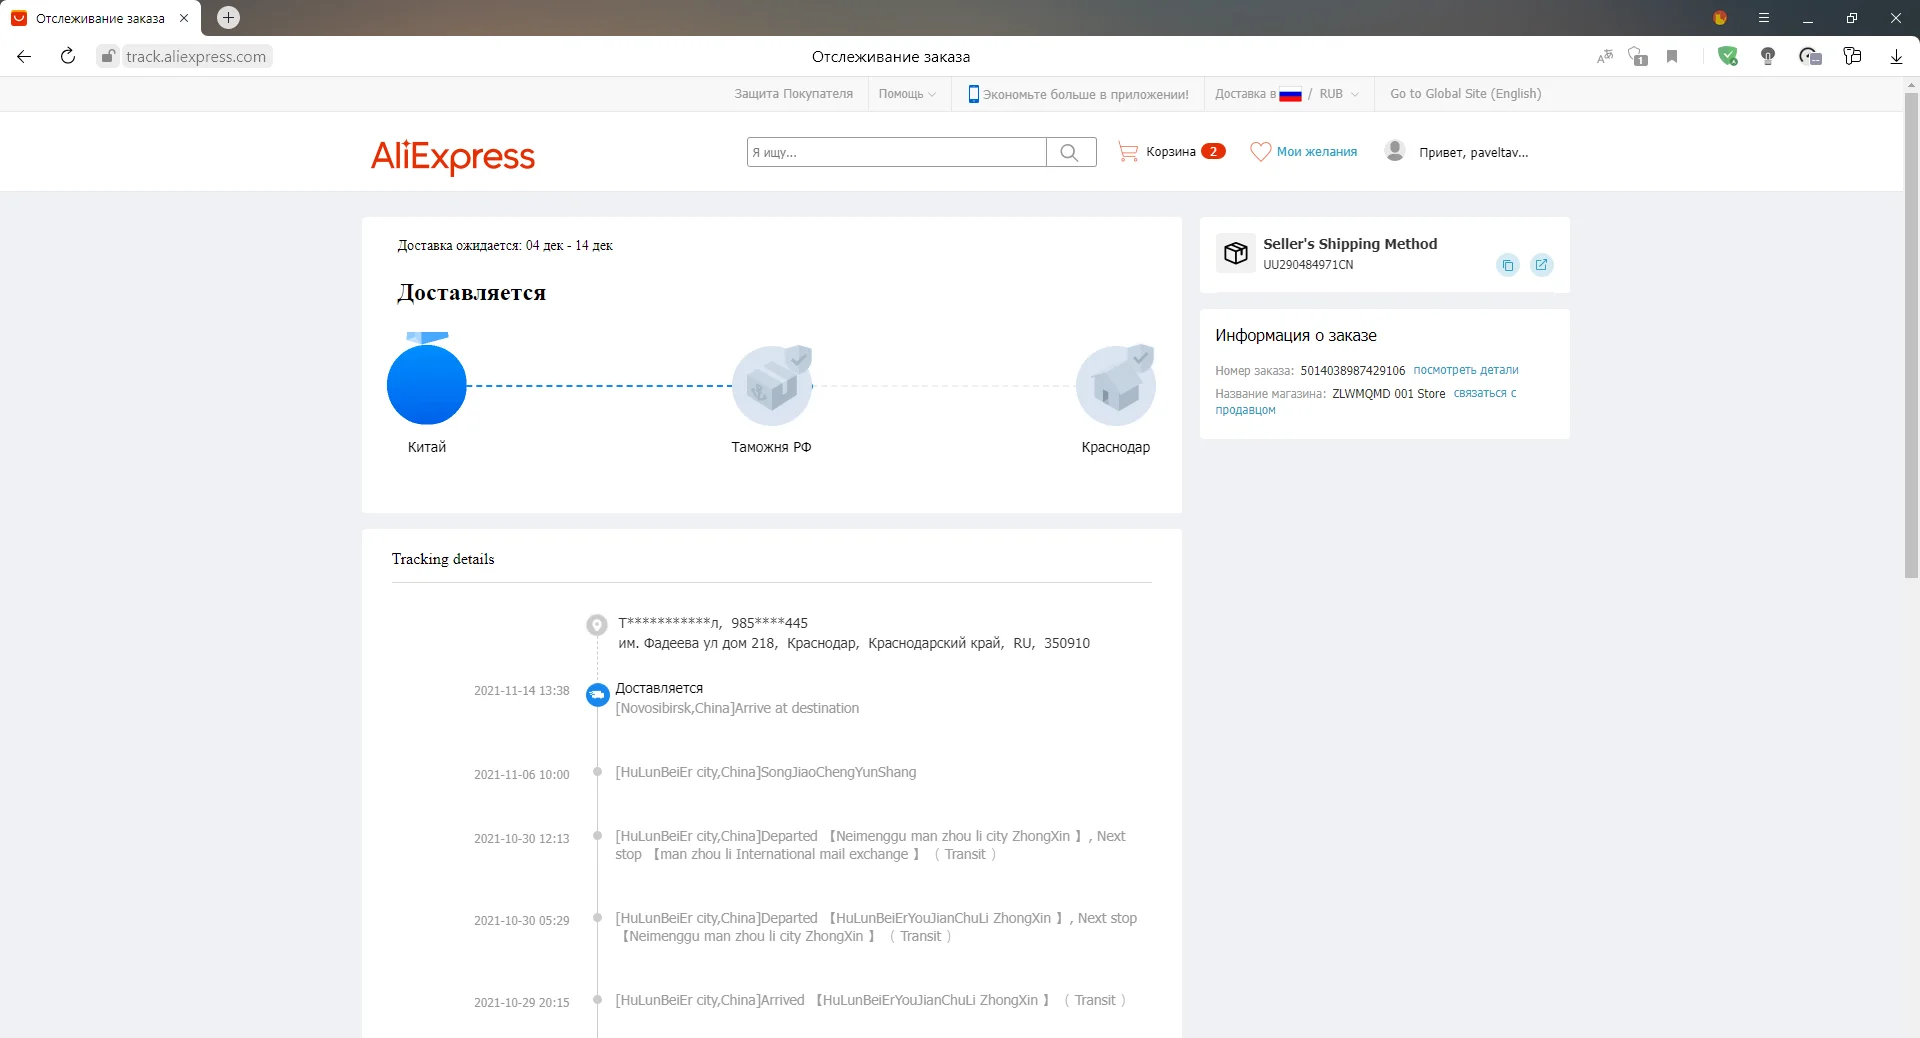Focus the Я ищу... search field
This screenshot has width=1920, height=1038.
897,152
